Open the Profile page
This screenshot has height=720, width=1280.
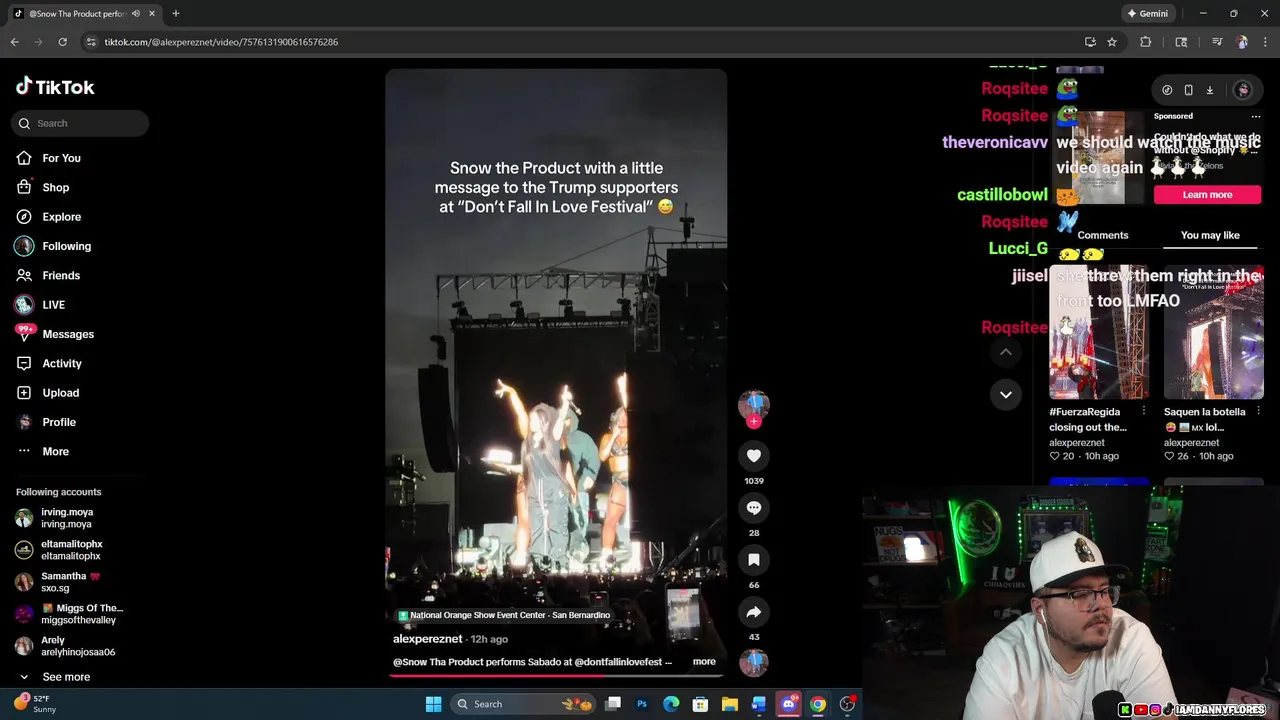(45, 422)
